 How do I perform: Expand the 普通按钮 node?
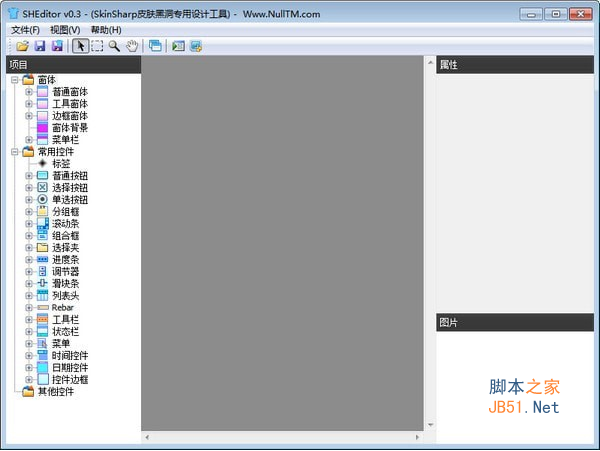tap(29, 176)
